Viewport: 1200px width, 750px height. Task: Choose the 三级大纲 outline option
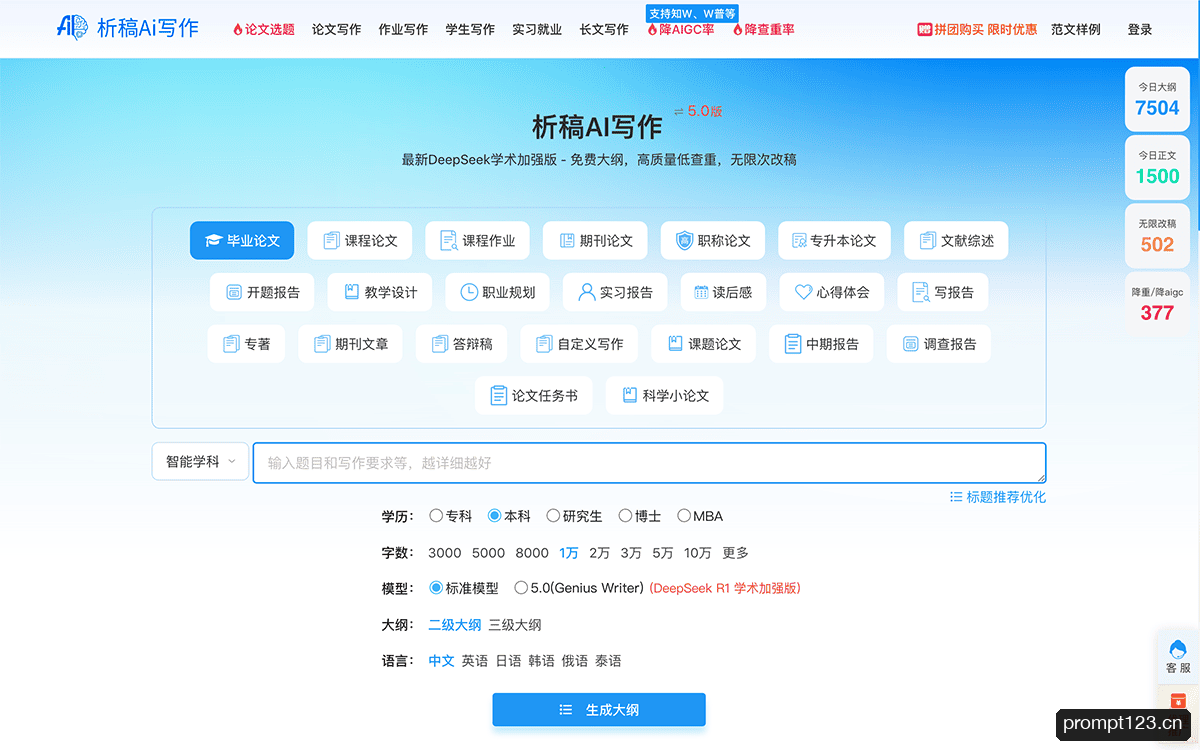(x=515, y=625)
